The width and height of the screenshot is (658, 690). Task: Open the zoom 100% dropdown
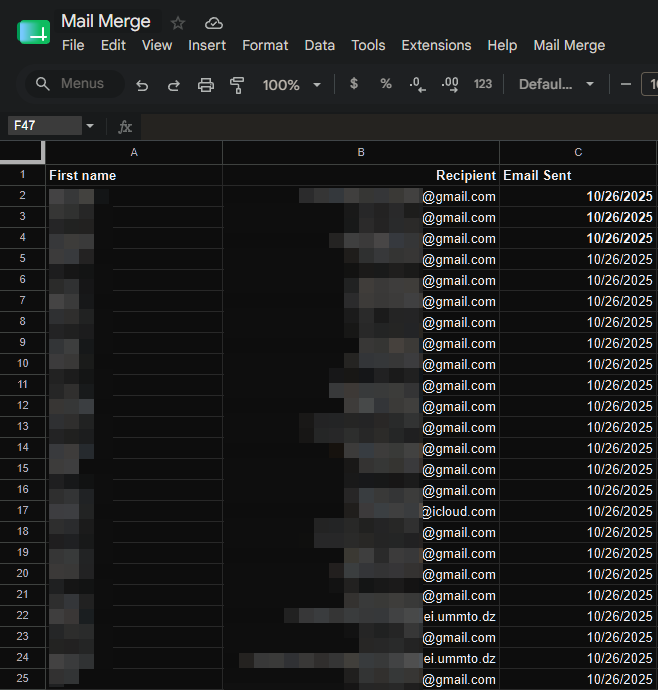click(x=292, y=84)
